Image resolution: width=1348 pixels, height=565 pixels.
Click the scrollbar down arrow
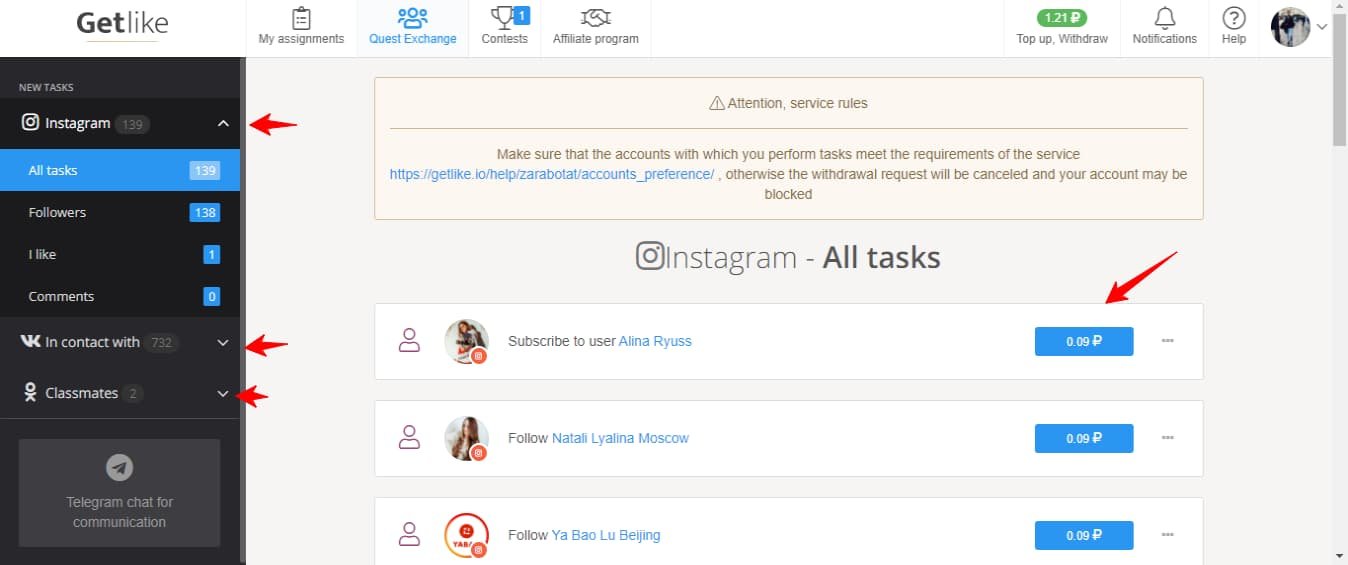[x=1340, y=555]
